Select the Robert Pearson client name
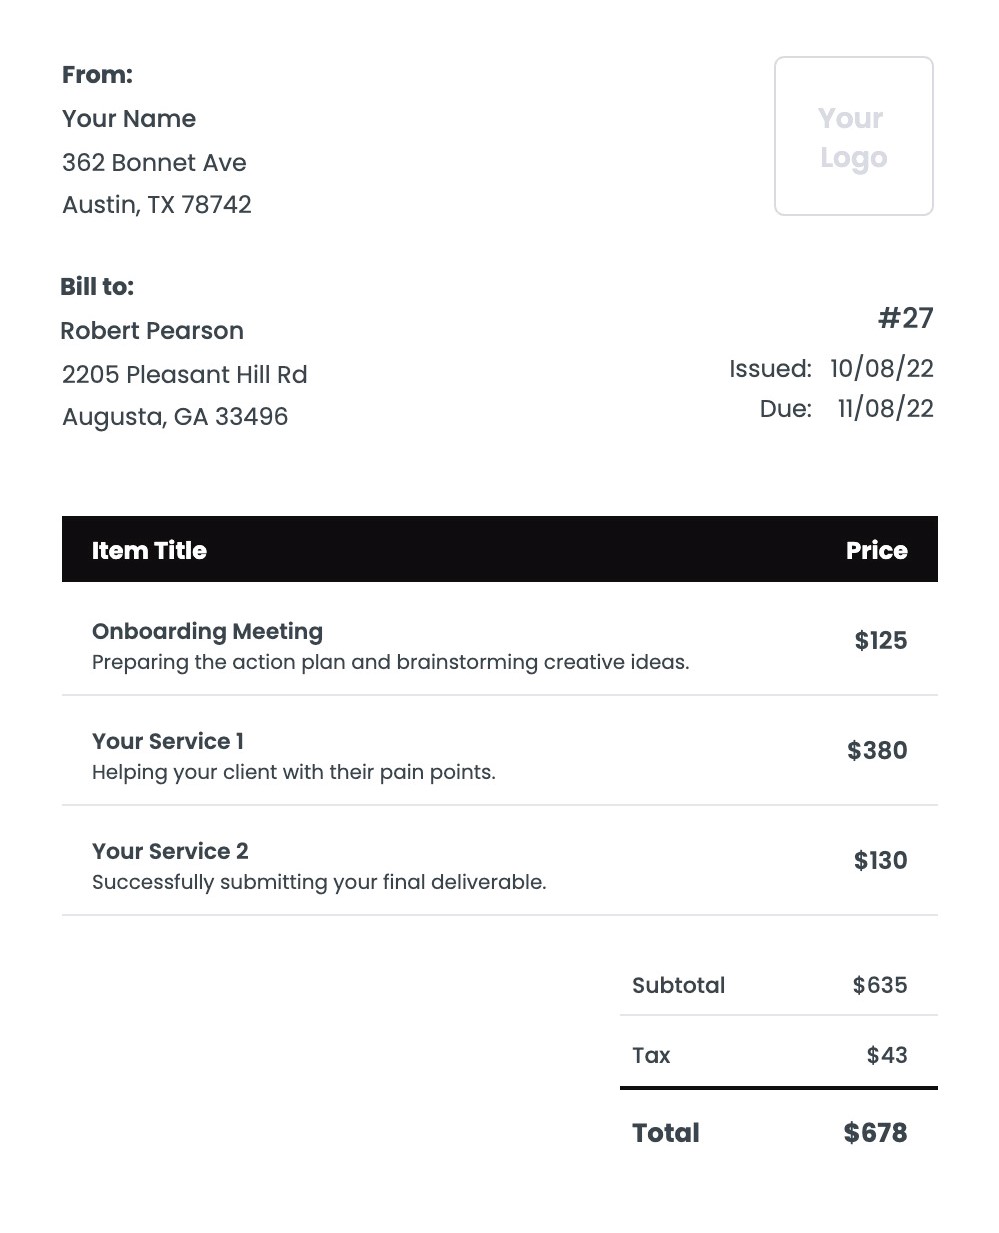This screenshot has width=999, height=1233. coord(152,331)
